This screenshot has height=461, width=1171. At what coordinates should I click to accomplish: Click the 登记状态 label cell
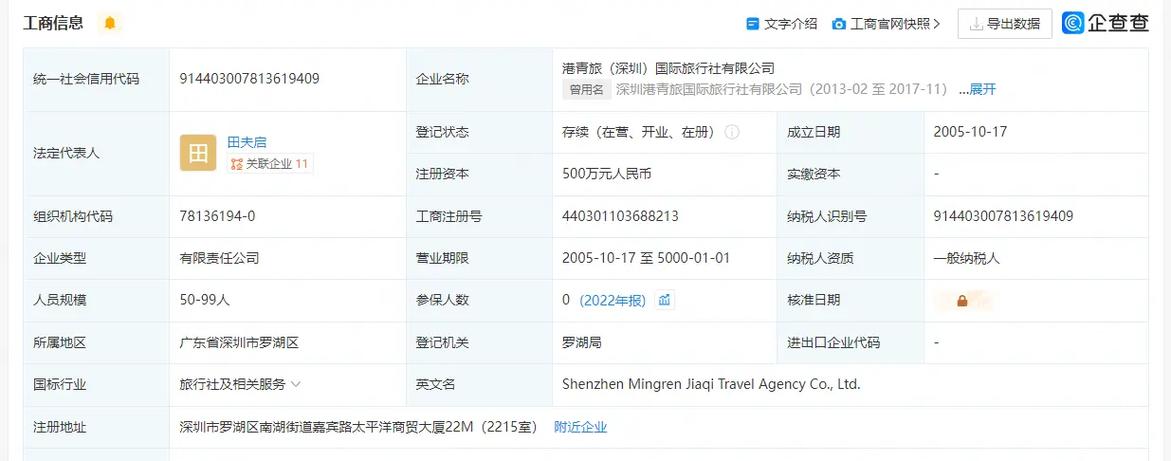479,132
